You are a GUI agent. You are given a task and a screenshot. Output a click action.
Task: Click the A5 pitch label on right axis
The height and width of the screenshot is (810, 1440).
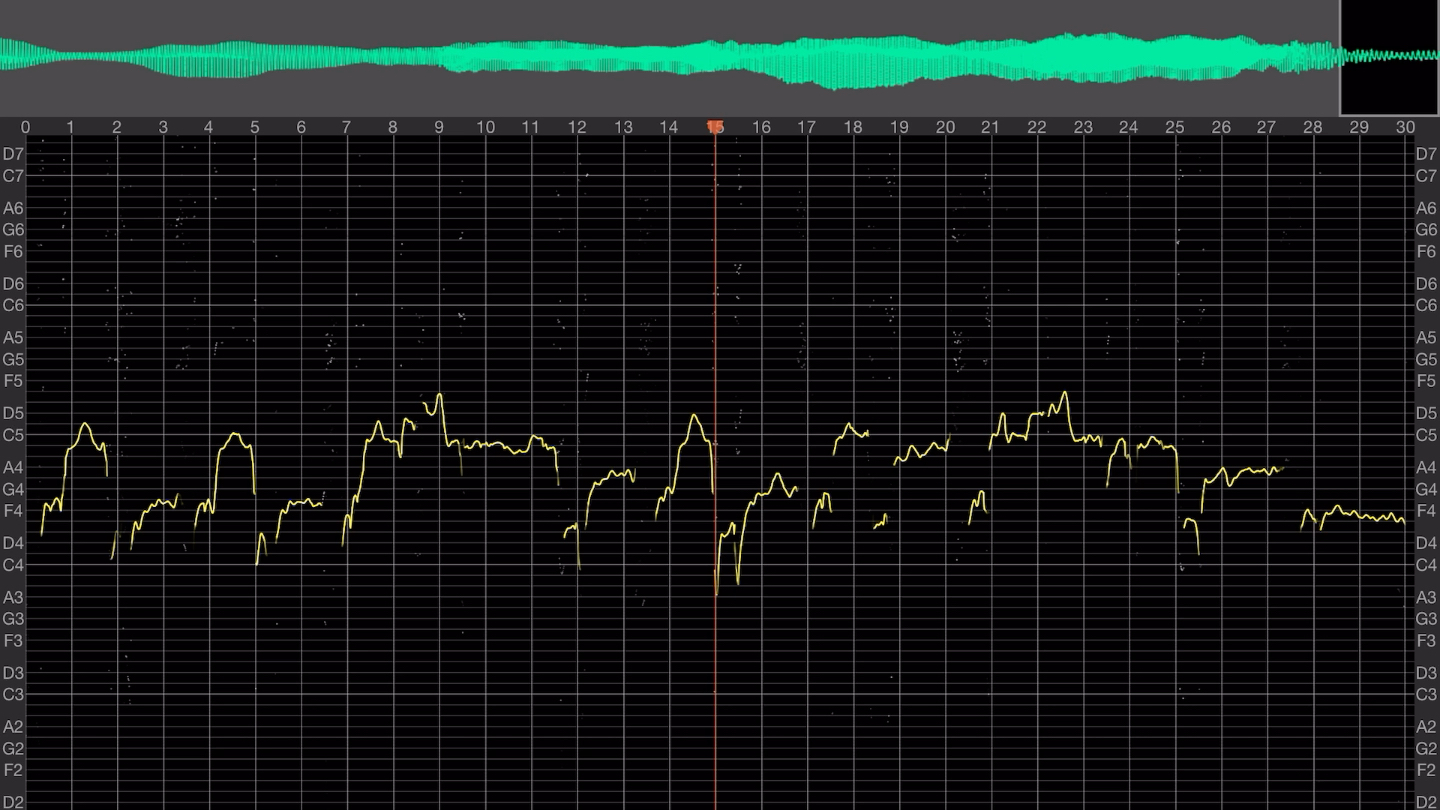tap(1426, 338)
